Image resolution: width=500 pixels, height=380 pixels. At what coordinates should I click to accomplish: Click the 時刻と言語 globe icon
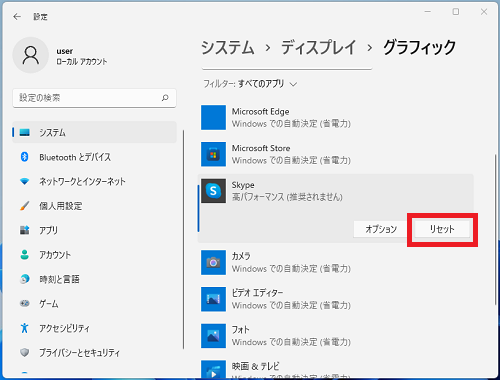coord(24,279)
